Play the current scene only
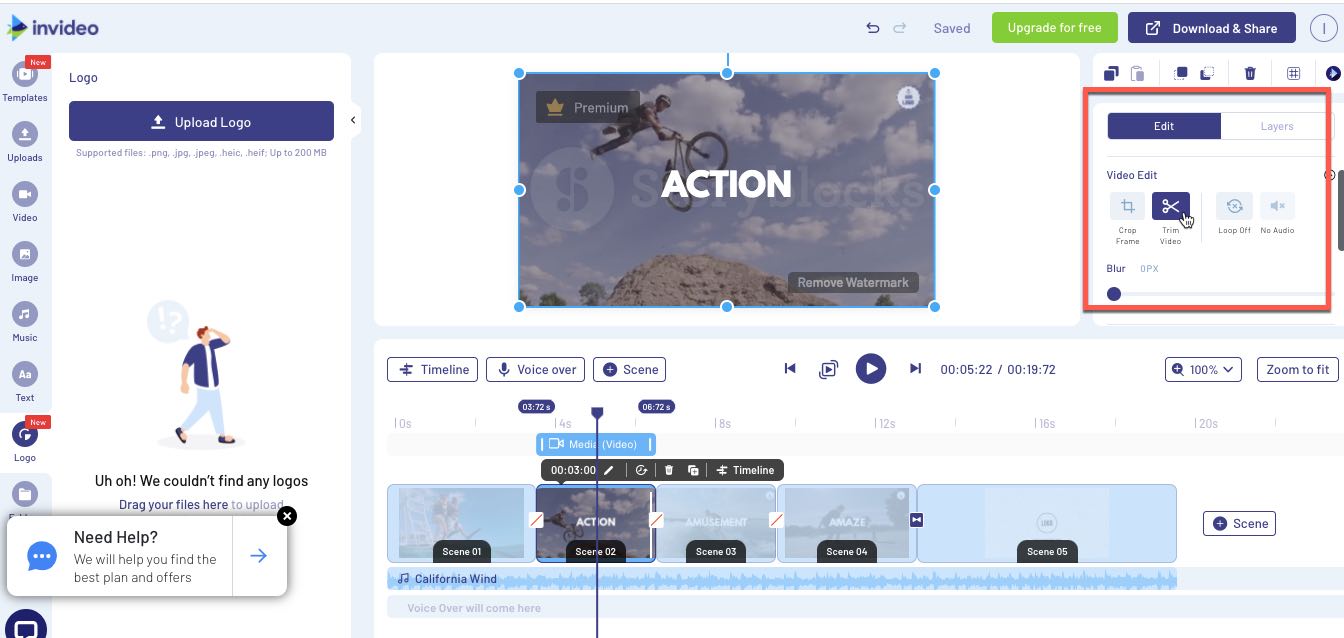Screen dimensions: 1344x638 pyautogui.click(x=828, y=369)
